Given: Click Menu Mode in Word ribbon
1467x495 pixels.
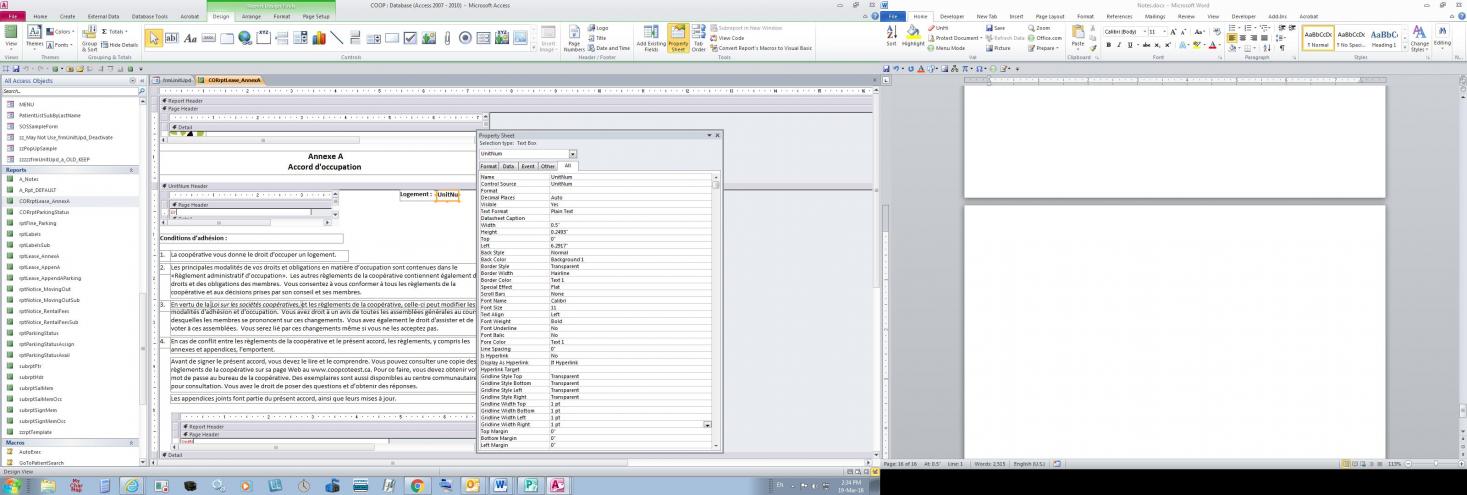Looking at the screenshot, I should (946, 48).
